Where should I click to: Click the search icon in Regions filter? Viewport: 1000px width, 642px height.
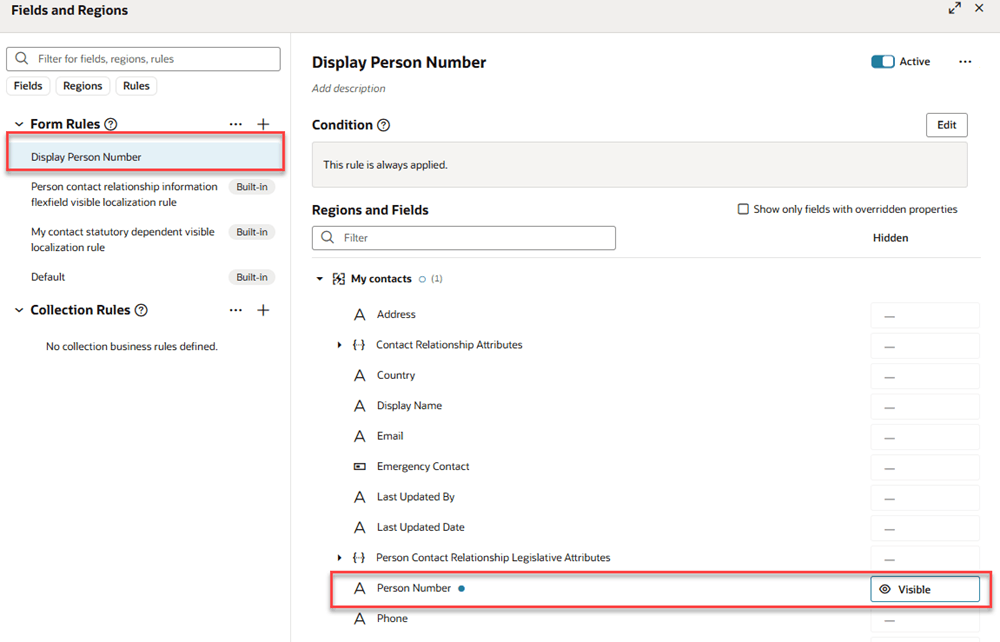(328, 238)
